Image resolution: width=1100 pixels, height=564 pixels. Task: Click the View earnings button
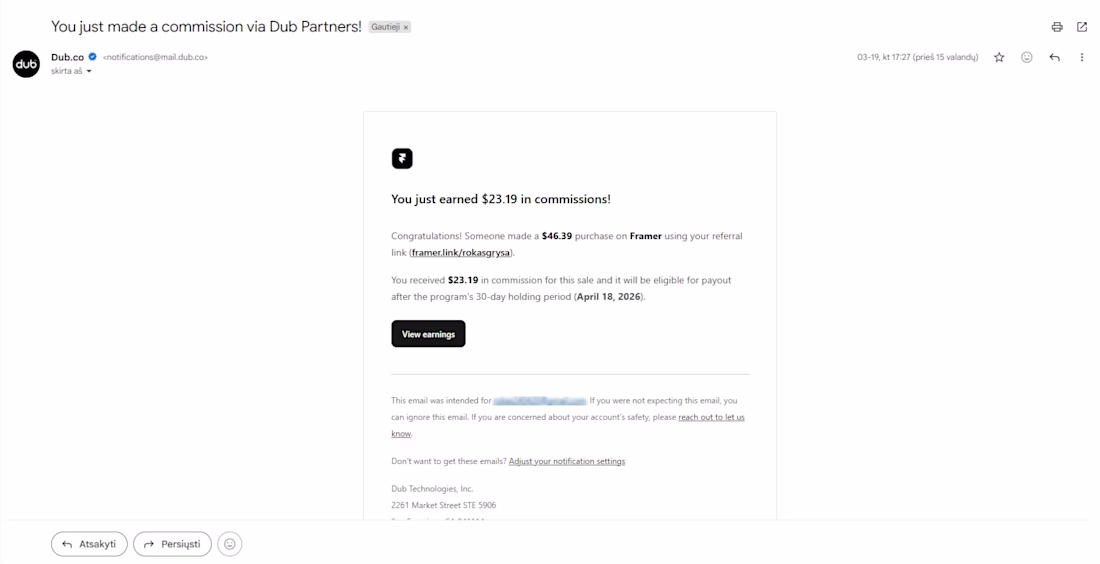(428, 334)
